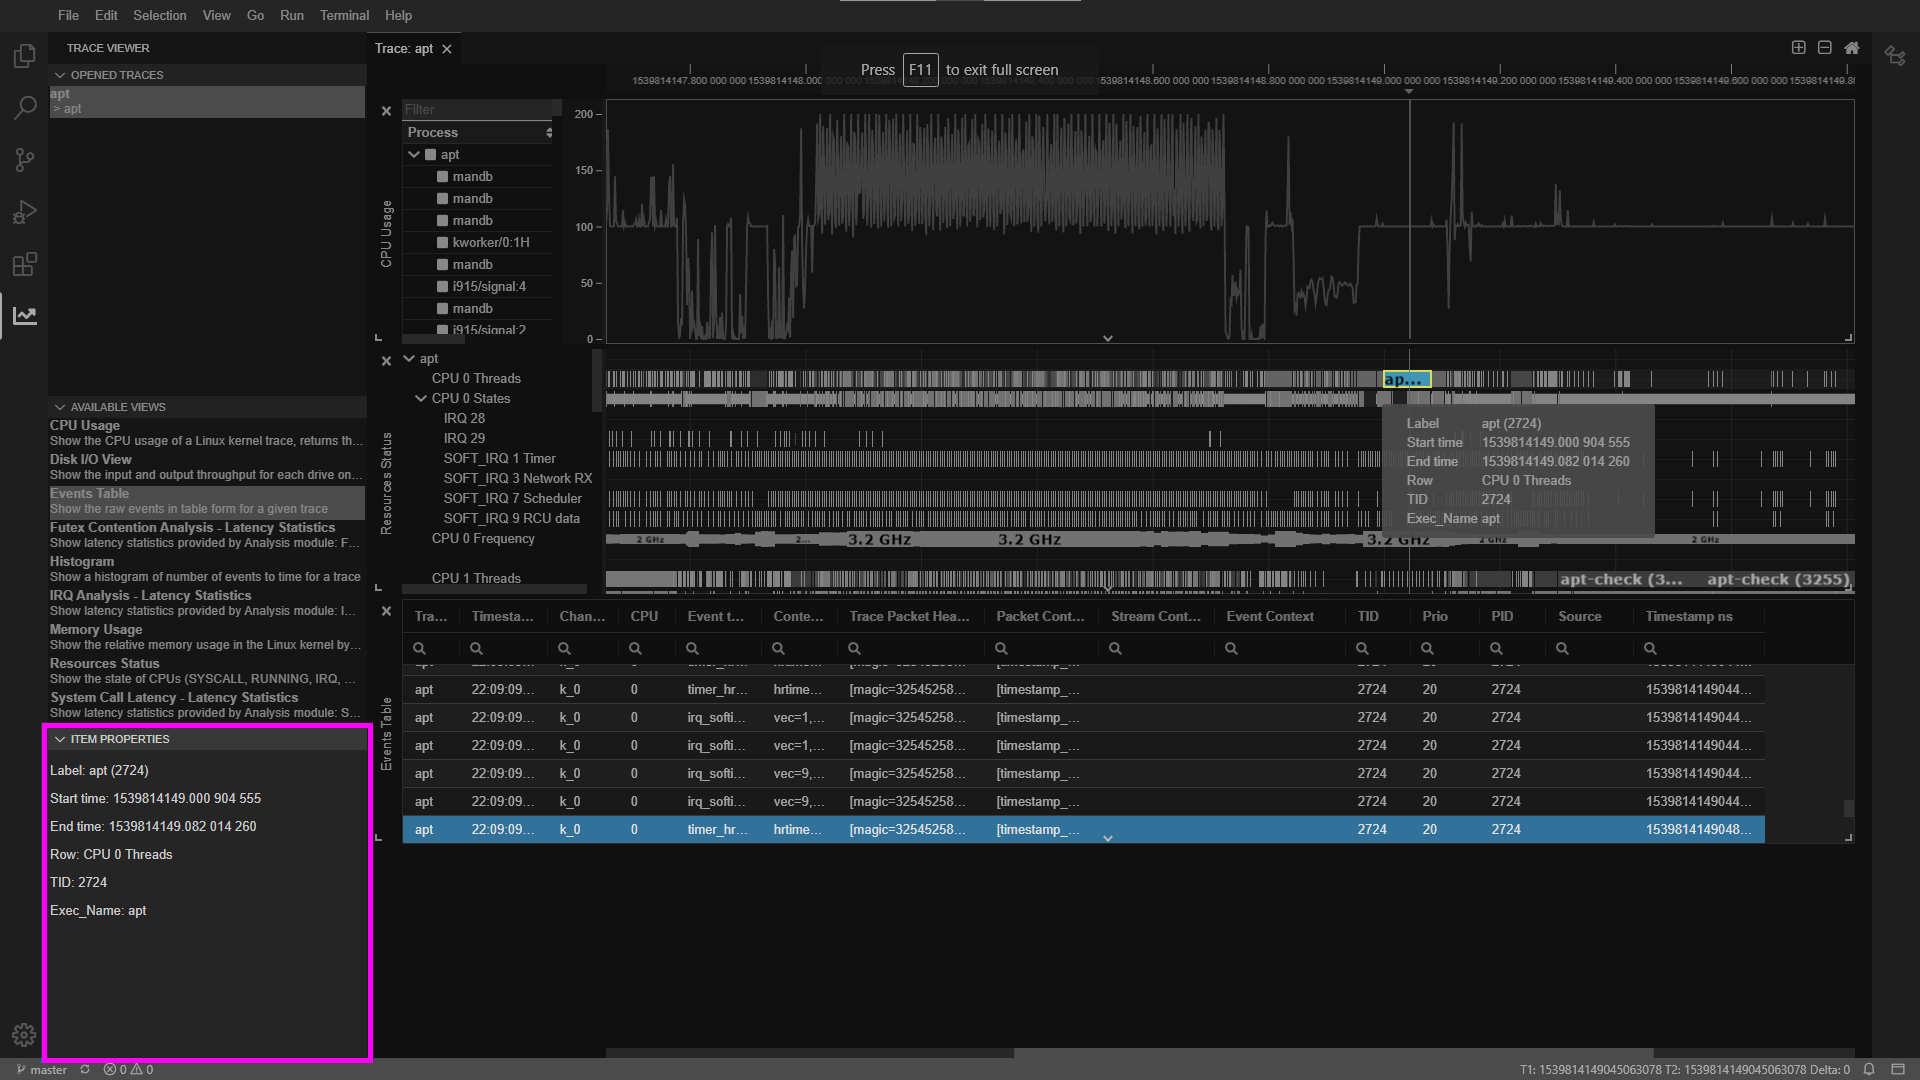The height and width of the screenshot is (1080, 1920).
Task: Select the Trace Viewer chart icon
Action: (x=24, y=316)
